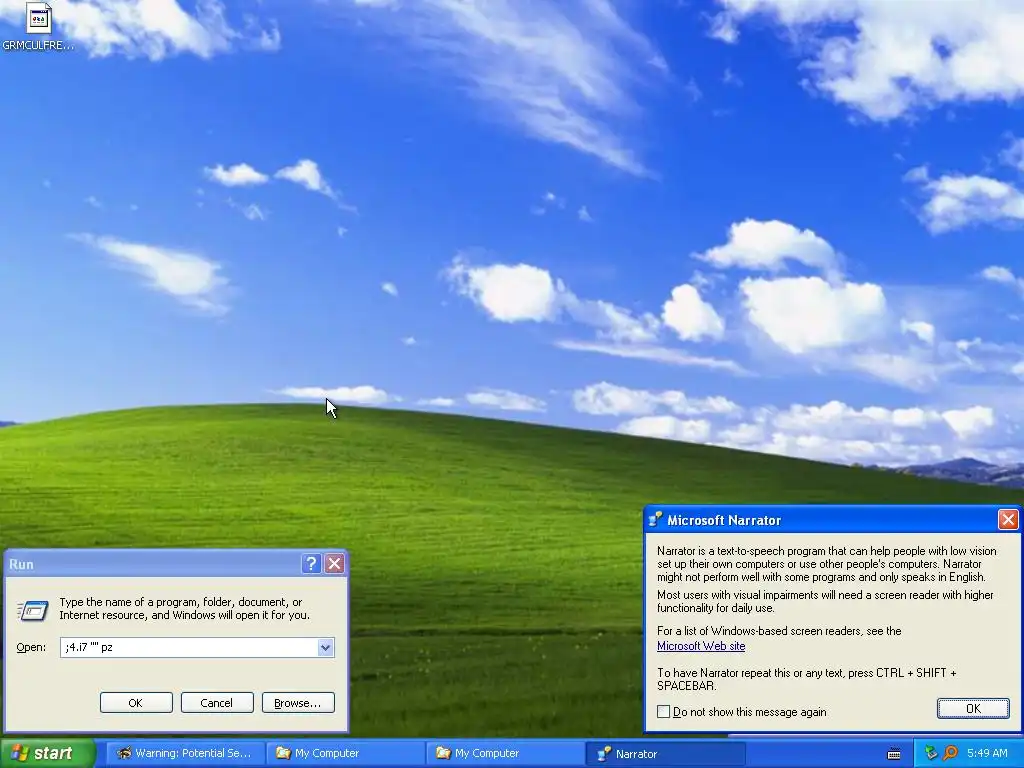Close the Run dialog with red X
The width and height of the screenshot is (1024, 768).
point(334,564)
